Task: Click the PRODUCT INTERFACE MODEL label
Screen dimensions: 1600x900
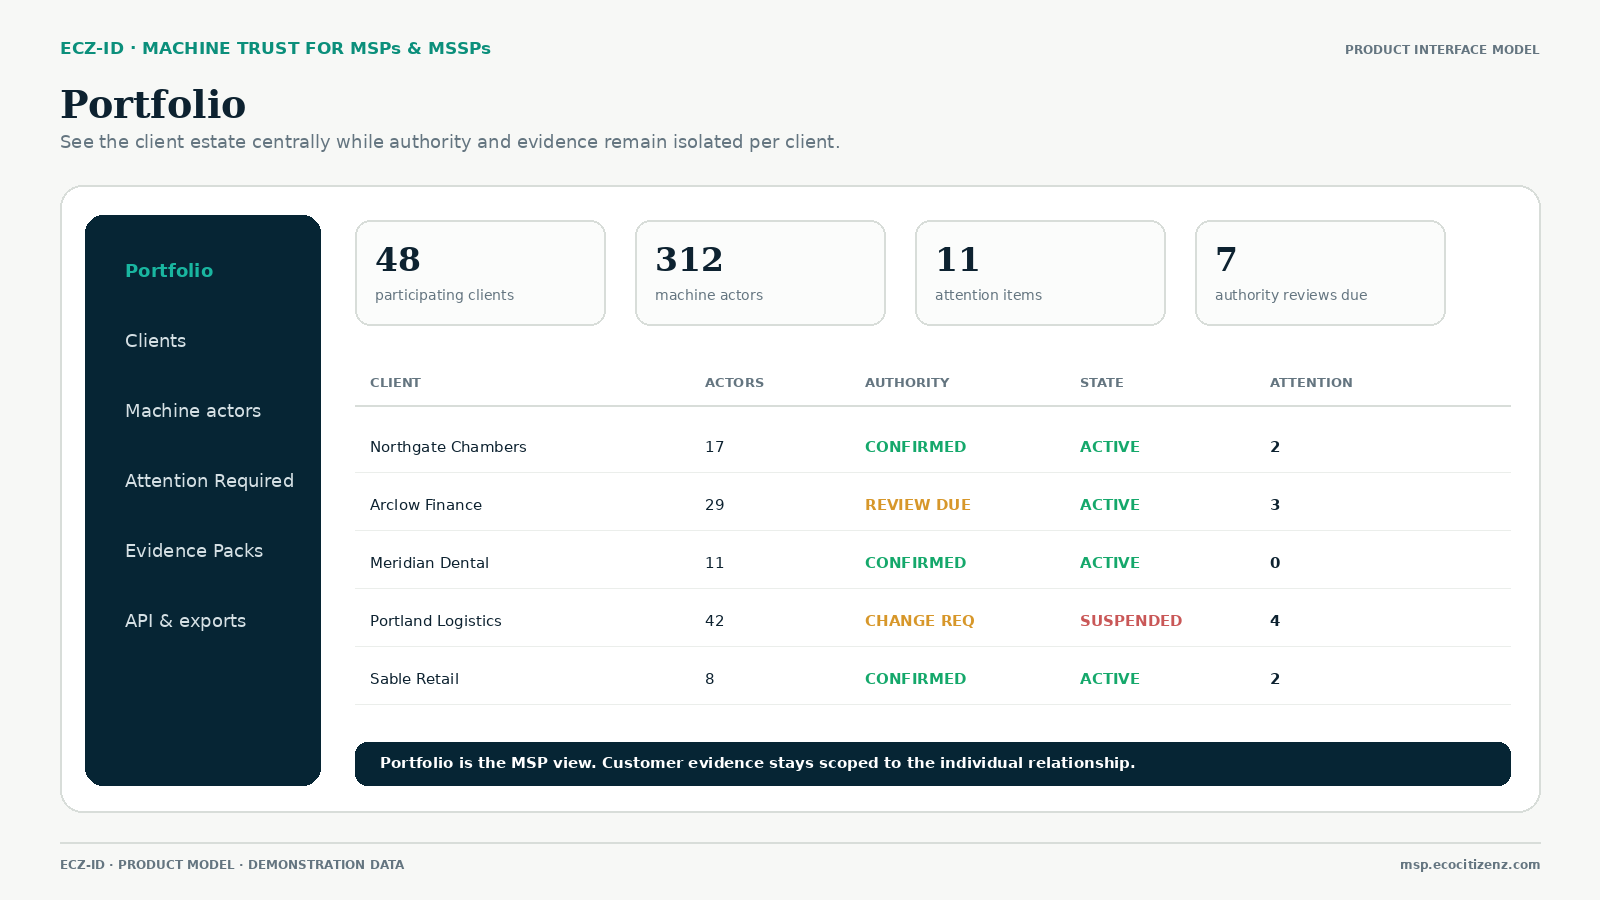Action: click(x=1442, y=50)
